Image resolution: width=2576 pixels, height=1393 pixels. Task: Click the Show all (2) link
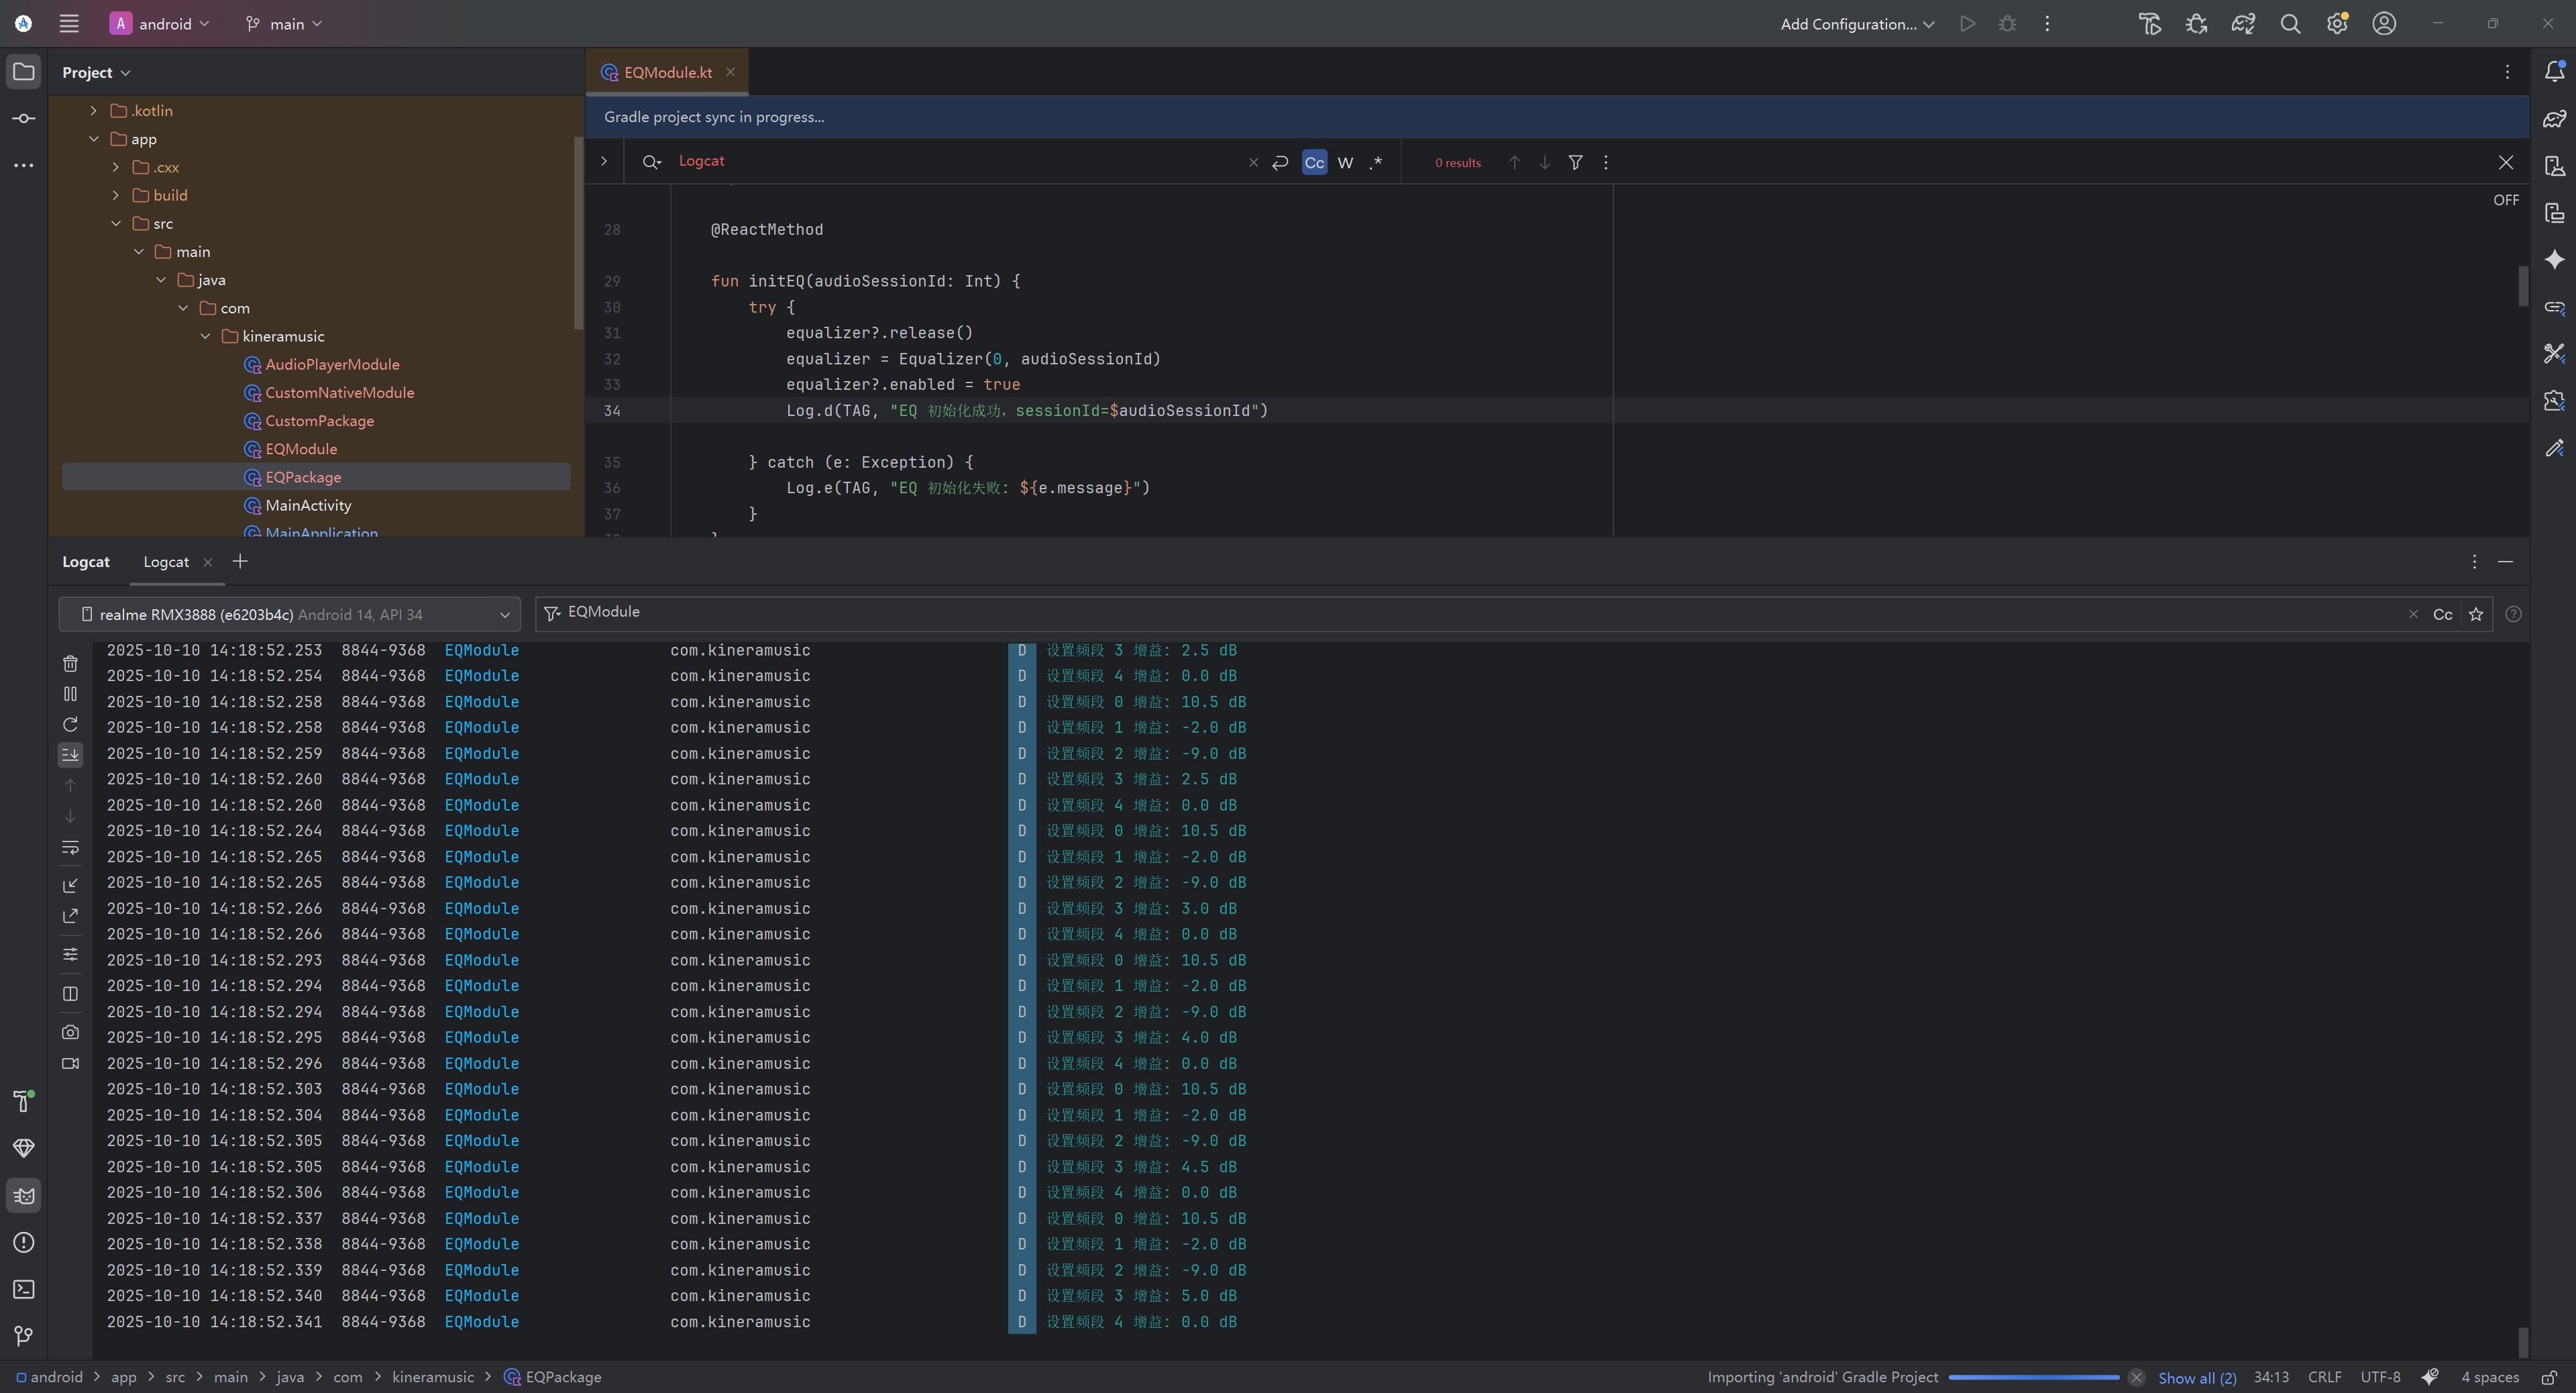2197,1378
